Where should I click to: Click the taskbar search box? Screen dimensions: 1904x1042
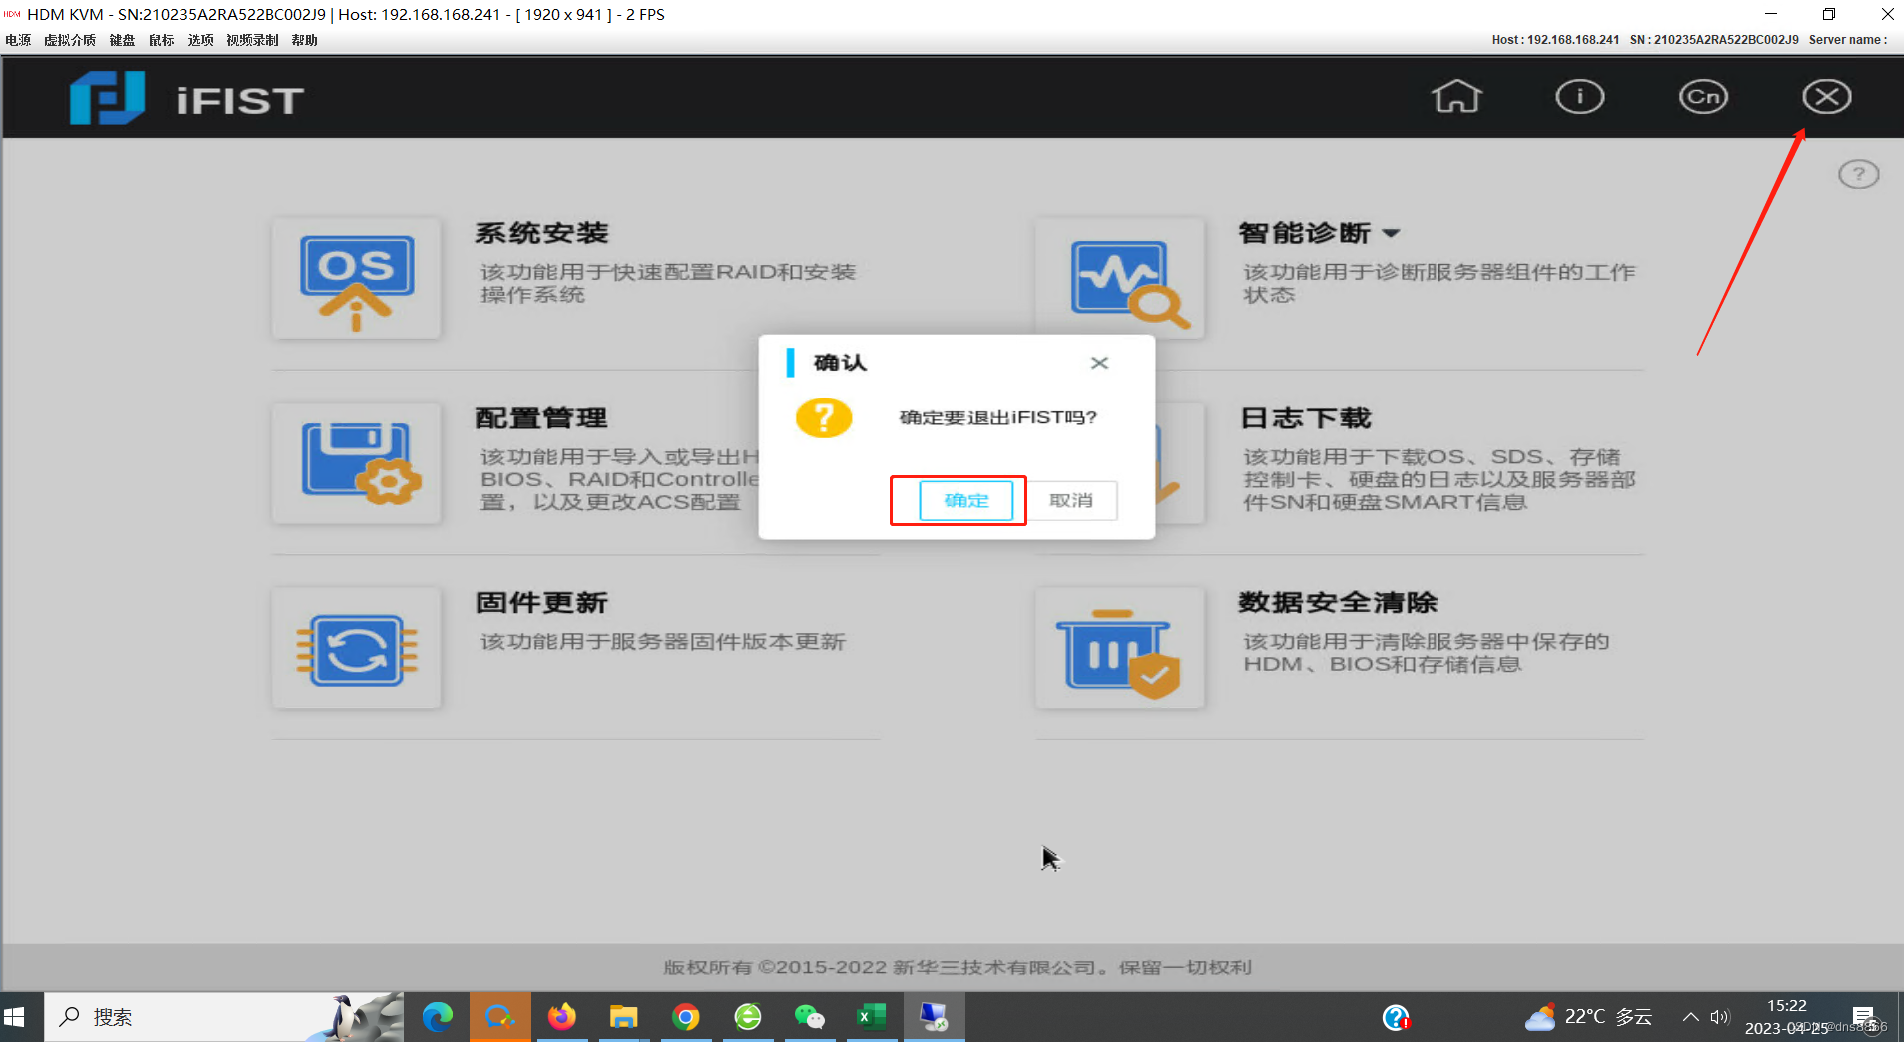click(224, 1017)
